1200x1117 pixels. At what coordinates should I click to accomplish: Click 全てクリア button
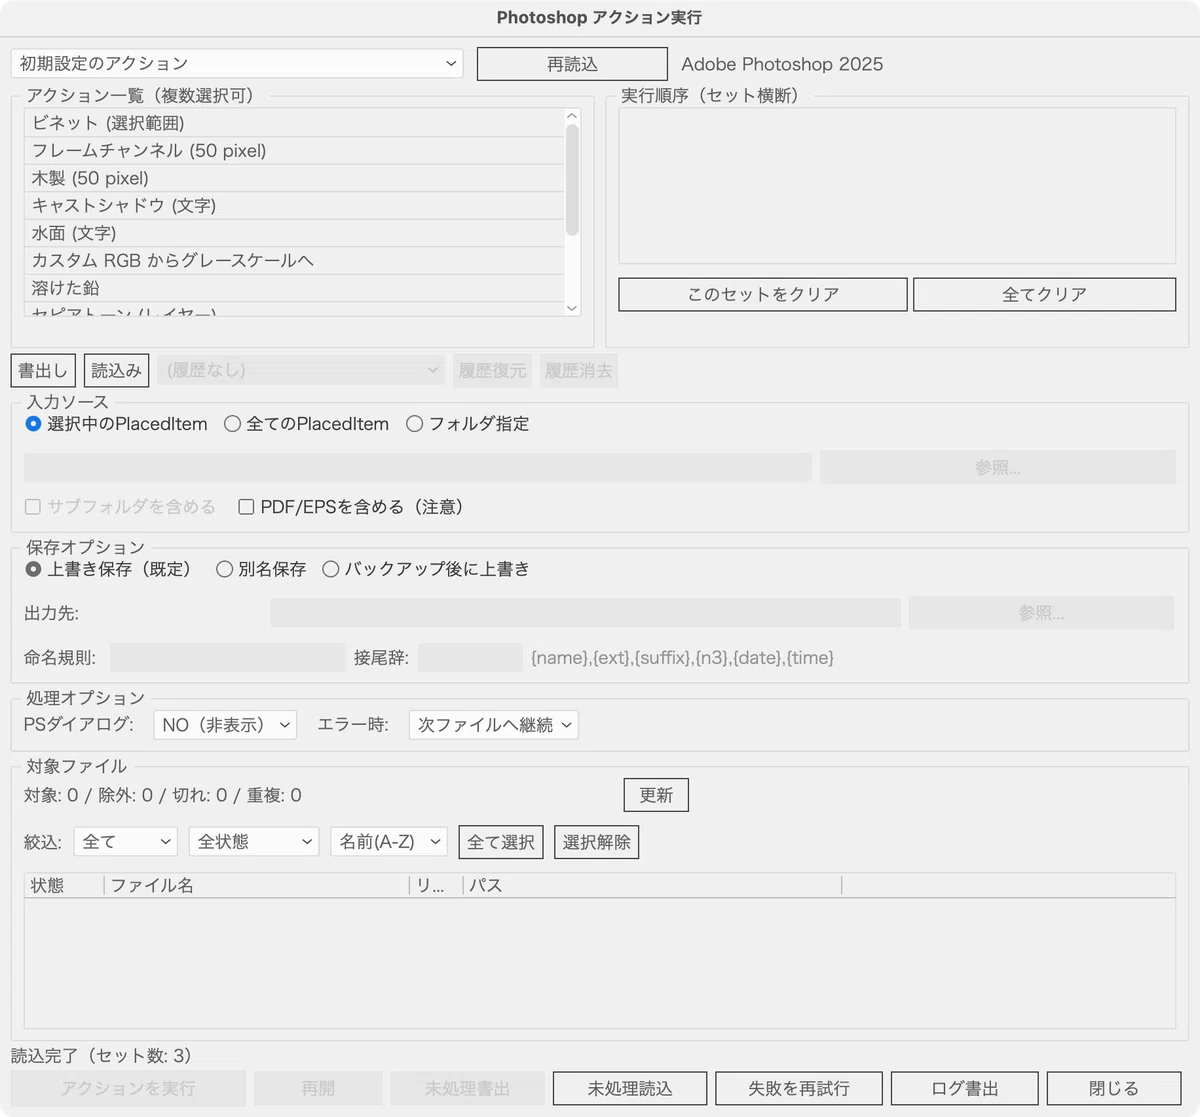click(1044, 295)
